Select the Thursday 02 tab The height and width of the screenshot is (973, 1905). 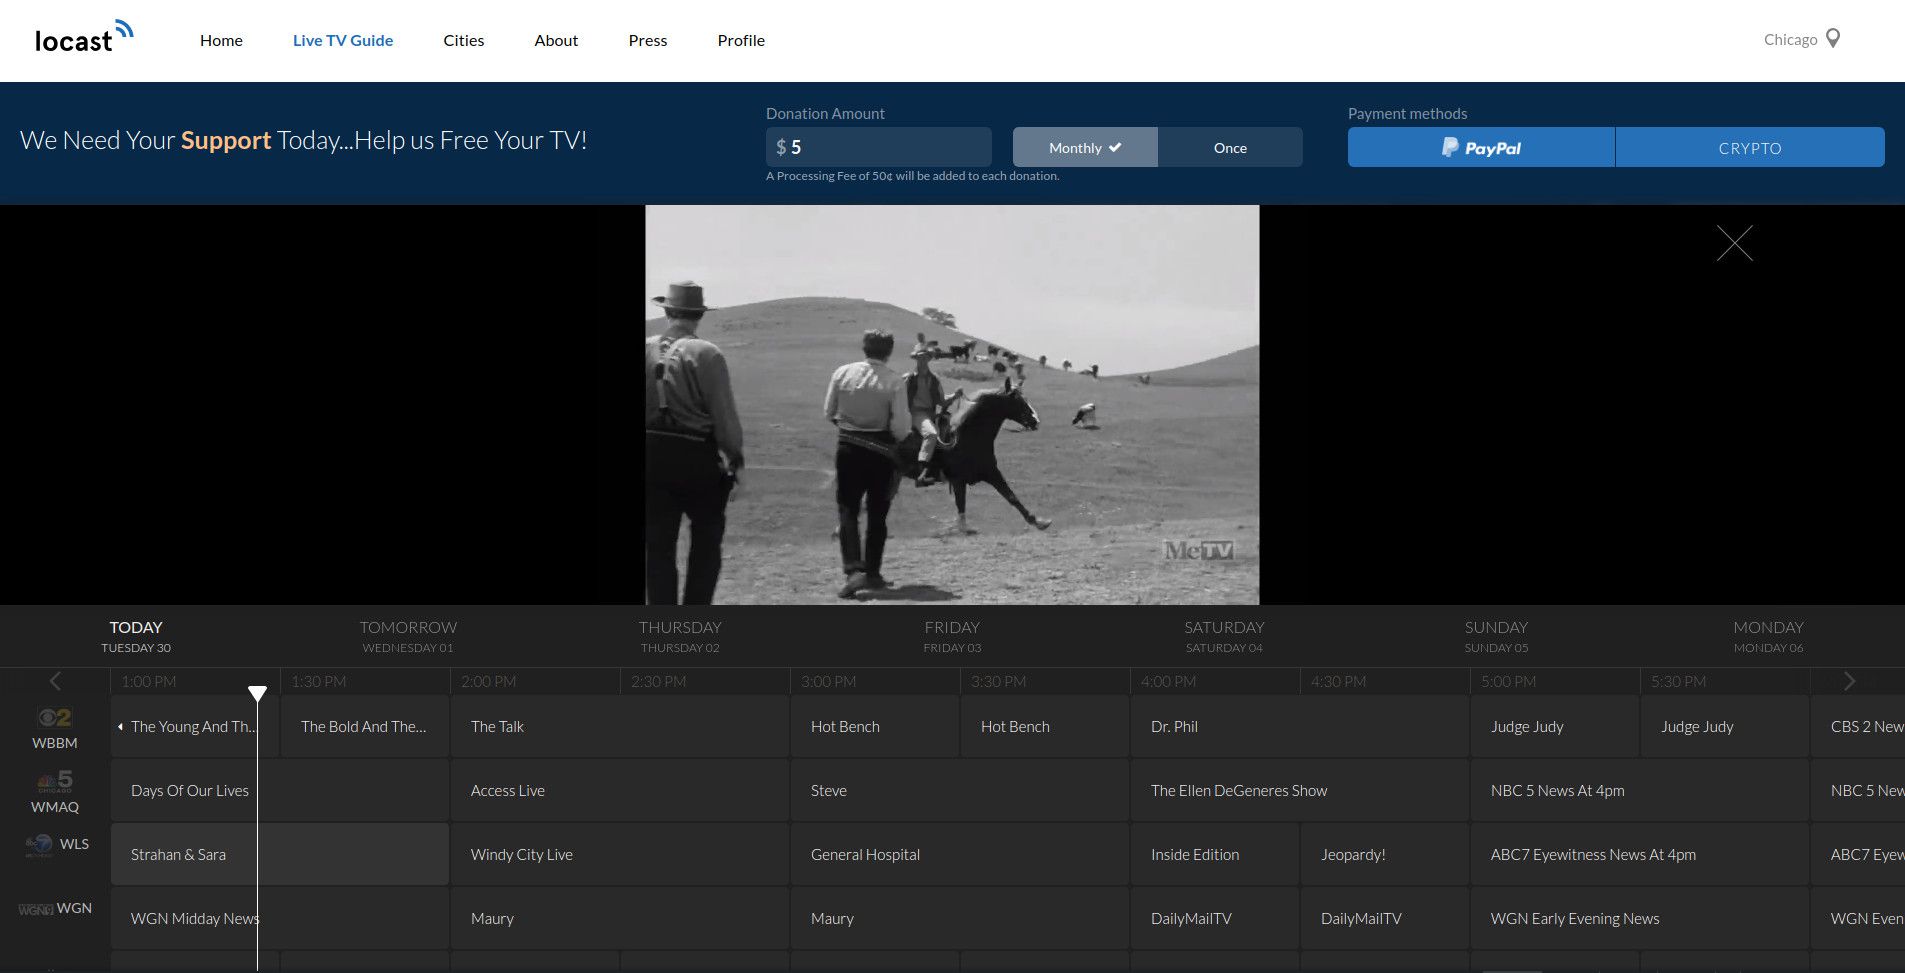(680, 636)
